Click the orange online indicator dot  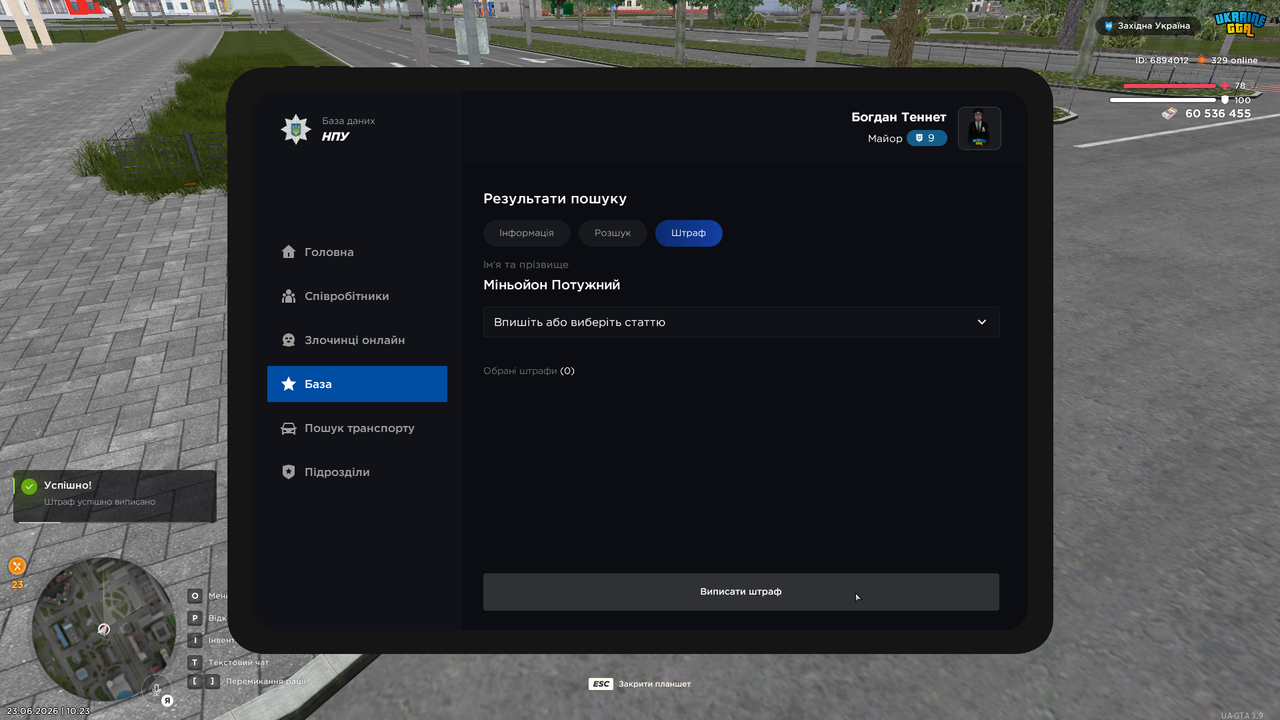tap(1202, 60)
